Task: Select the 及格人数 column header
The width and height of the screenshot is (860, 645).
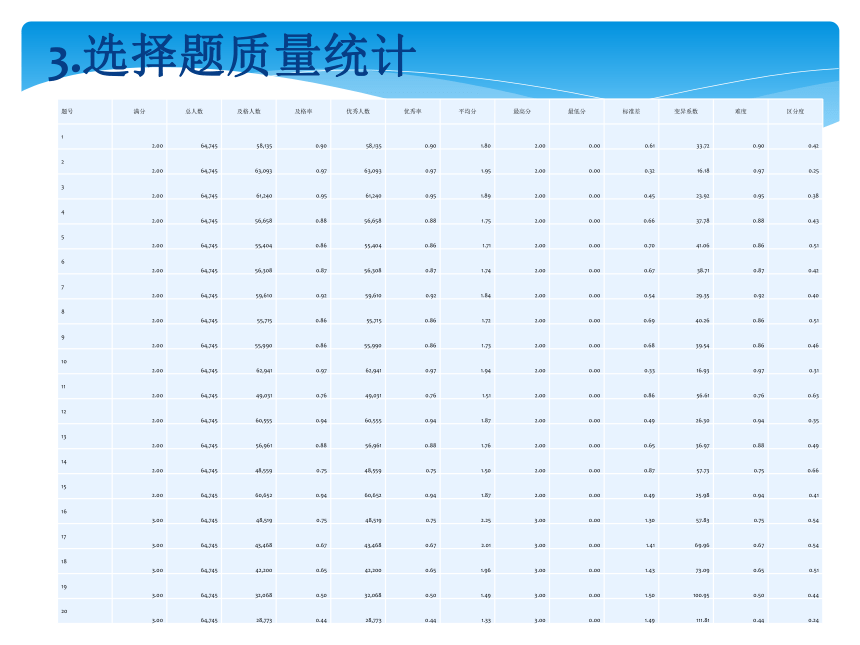Action: point(249,111)
